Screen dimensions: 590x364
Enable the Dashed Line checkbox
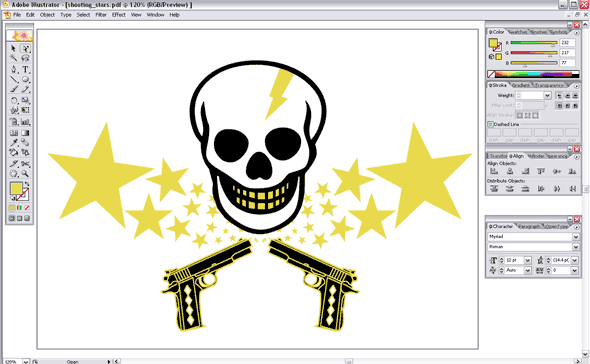point(491,124)
